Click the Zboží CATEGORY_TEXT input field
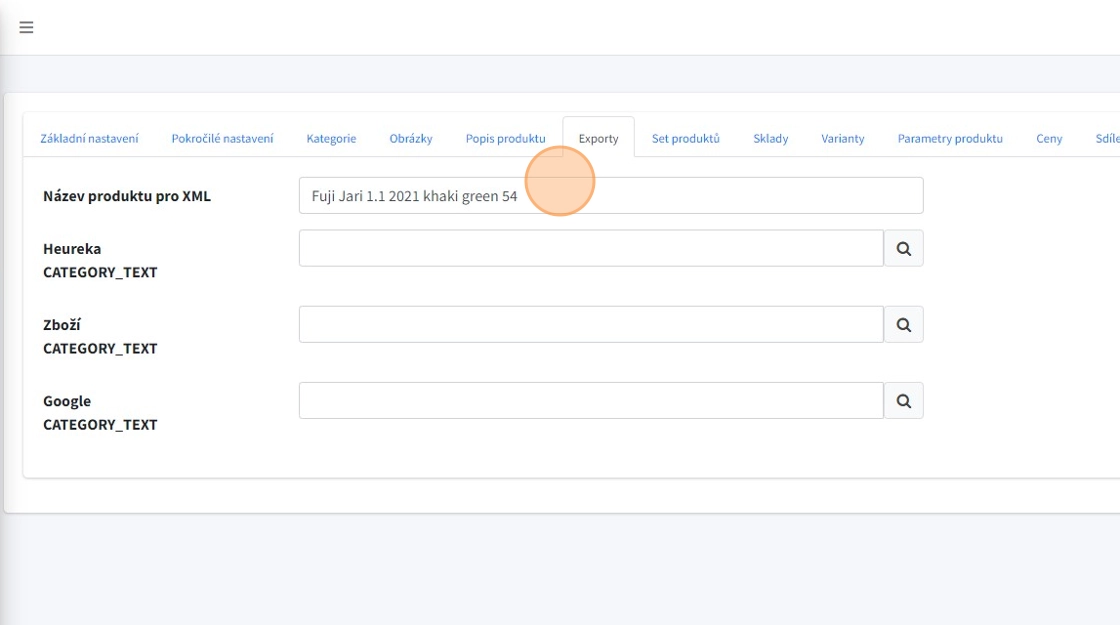Screen dimensions: 1120x625 pyautogui.click(x=590, y=325)
